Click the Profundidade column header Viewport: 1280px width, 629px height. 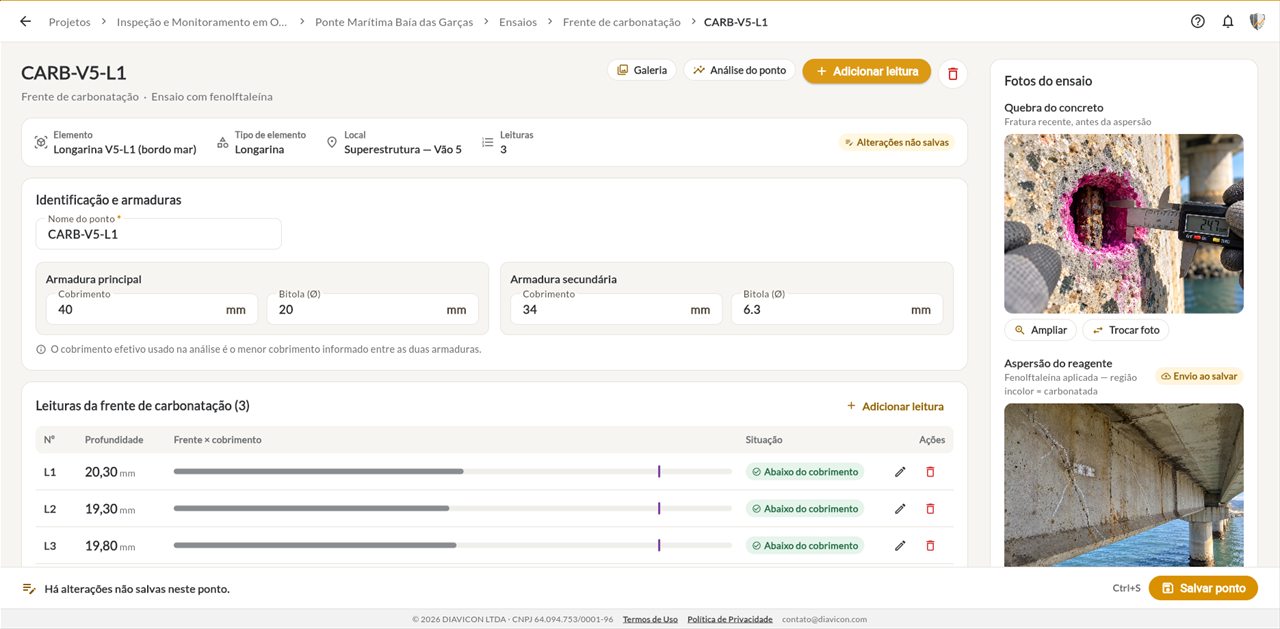(x=114, y=440)
